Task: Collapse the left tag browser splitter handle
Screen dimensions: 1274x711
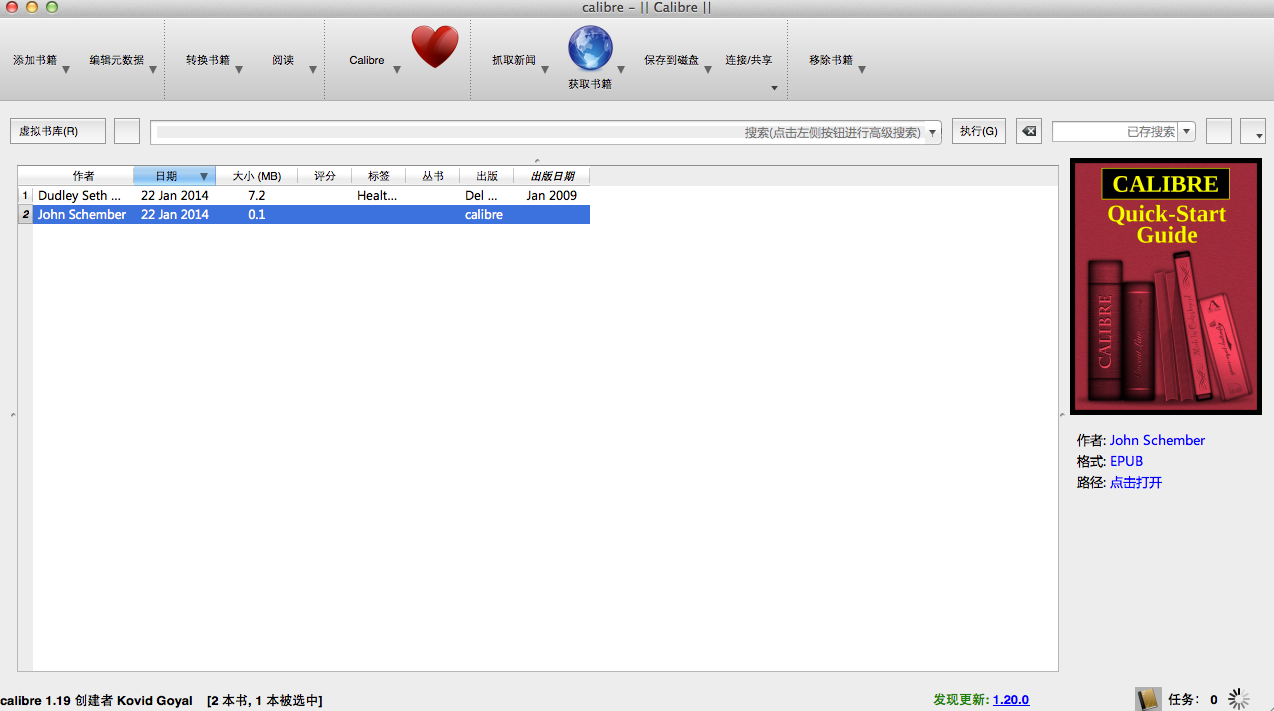Action: coord(13,415)
